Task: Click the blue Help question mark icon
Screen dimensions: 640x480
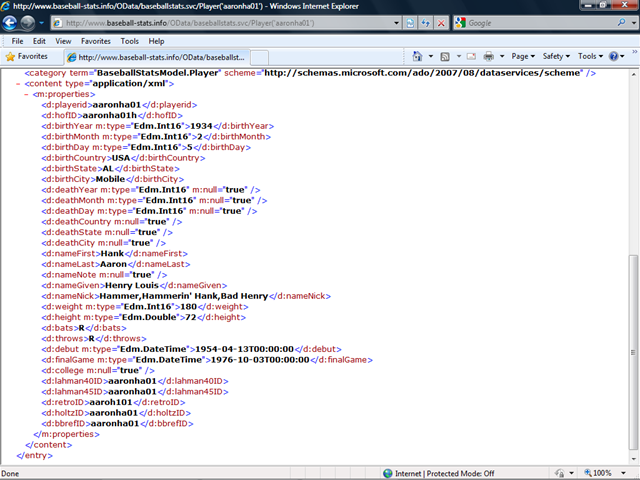Action: [613, 56]
